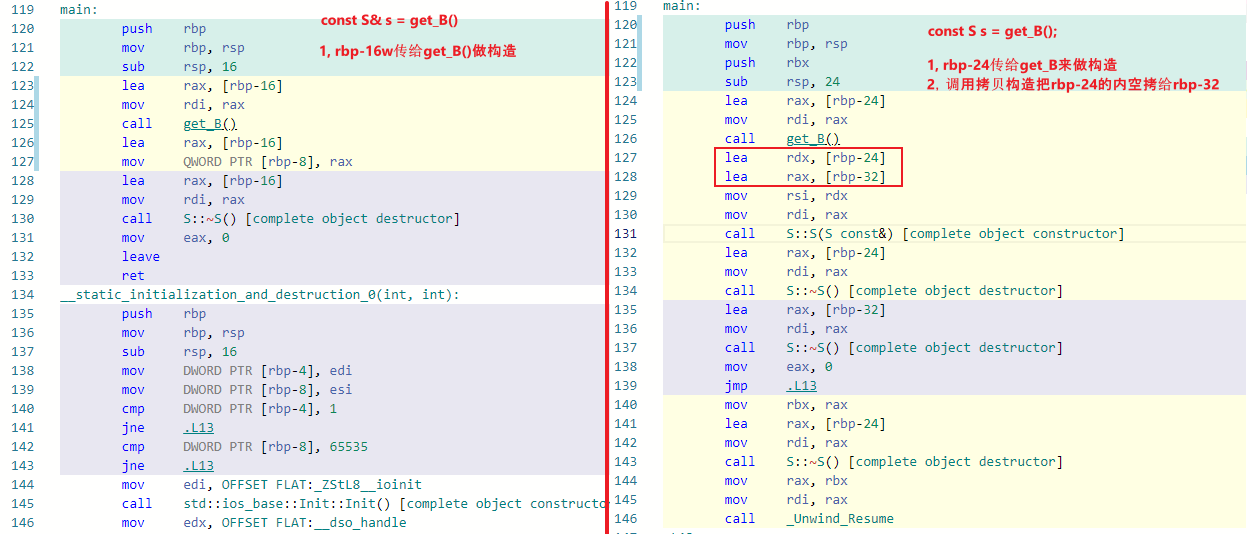Click line number 134 in the left pane
Screen dimensions: 1247x534
coord(21,295)
